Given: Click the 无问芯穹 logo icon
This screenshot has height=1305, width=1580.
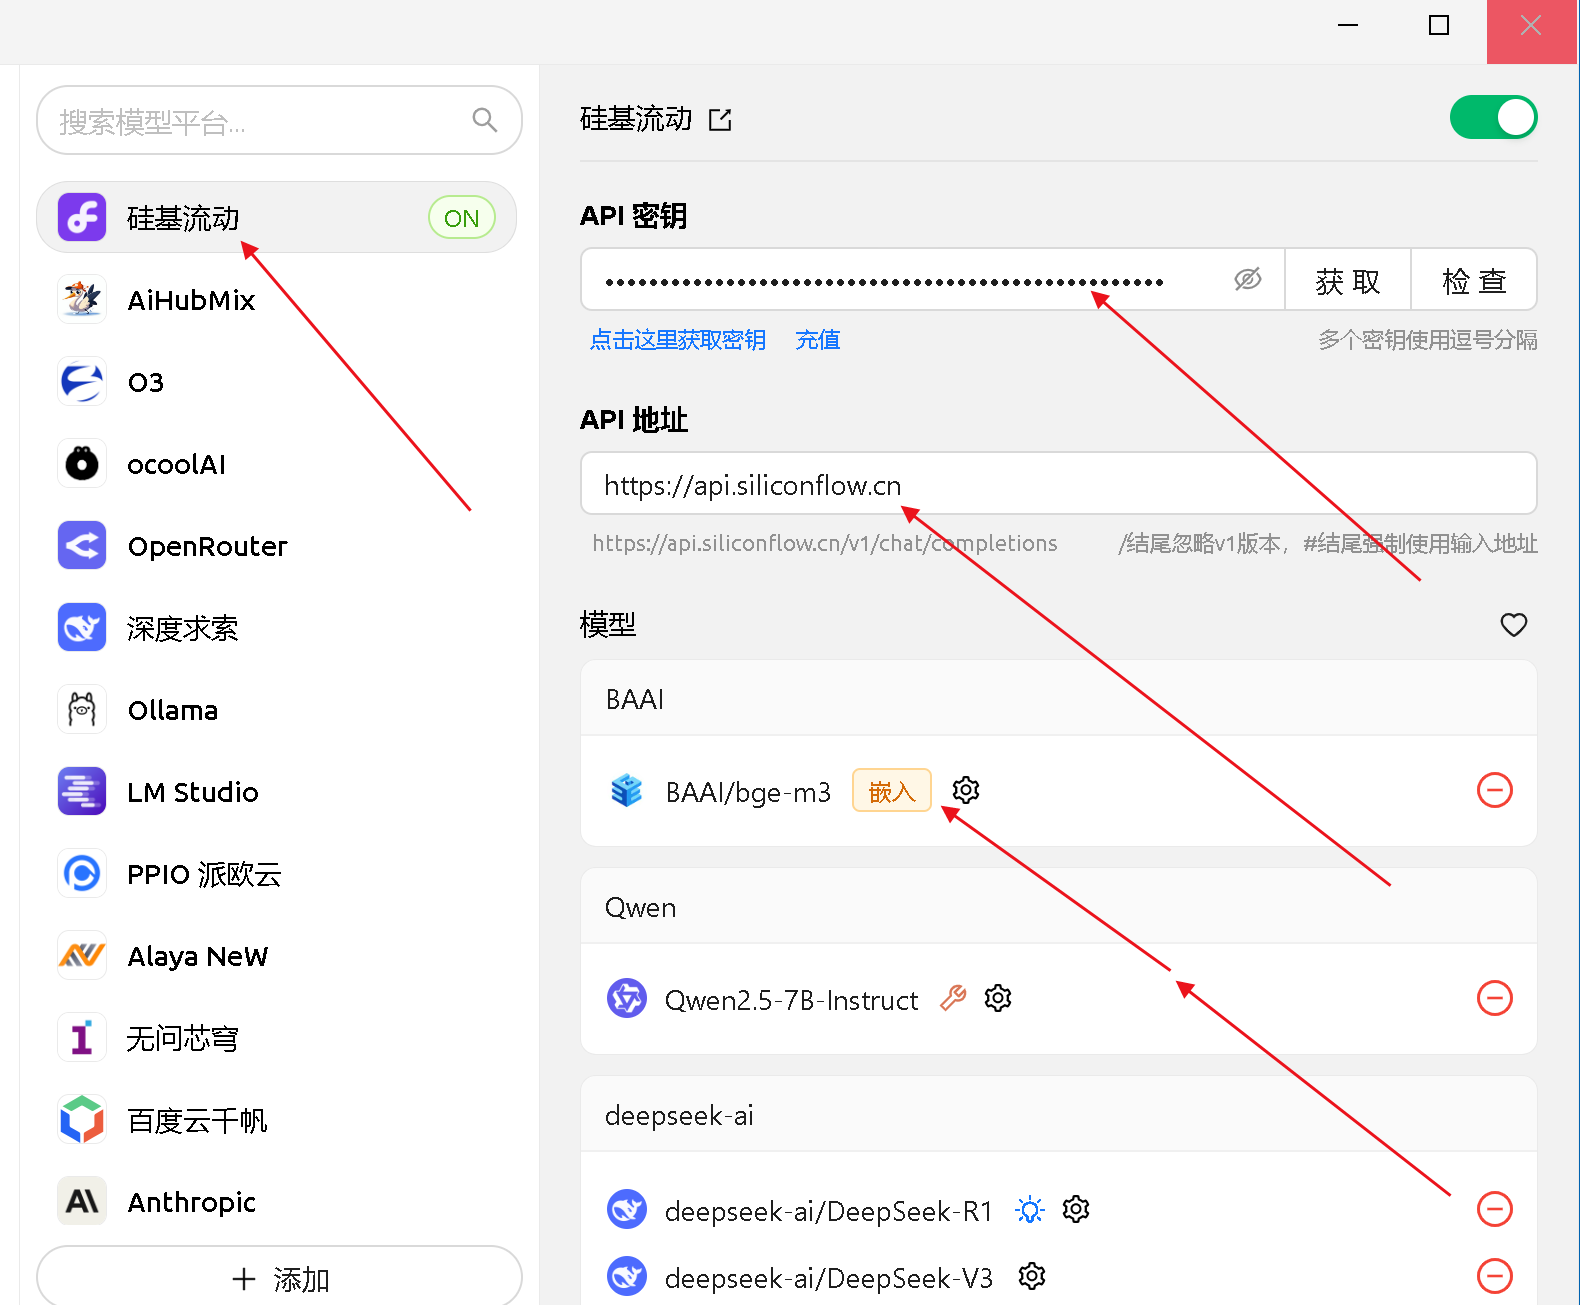Looking at the screenshot, I should tap(82, 1037).
